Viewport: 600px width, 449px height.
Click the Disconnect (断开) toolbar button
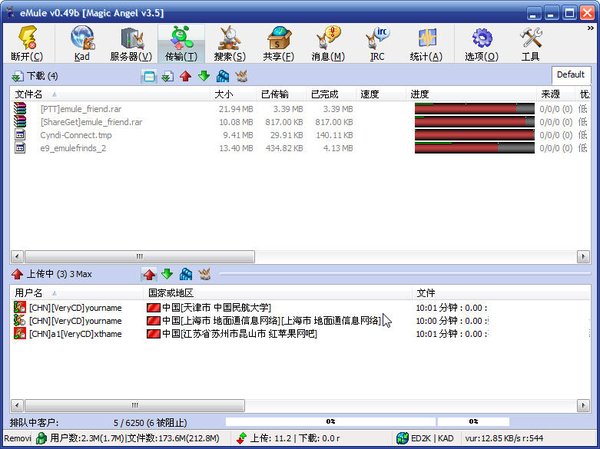pos(28,43)
